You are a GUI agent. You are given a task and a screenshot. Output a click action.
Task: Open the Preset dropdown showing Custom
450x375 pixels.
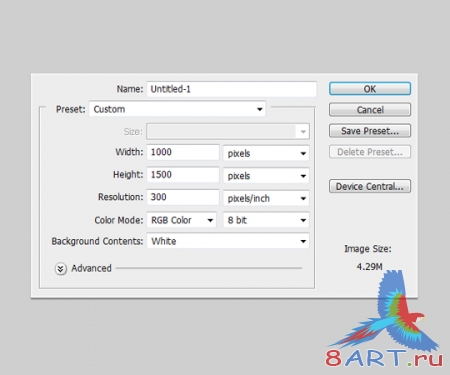[177, 109]
